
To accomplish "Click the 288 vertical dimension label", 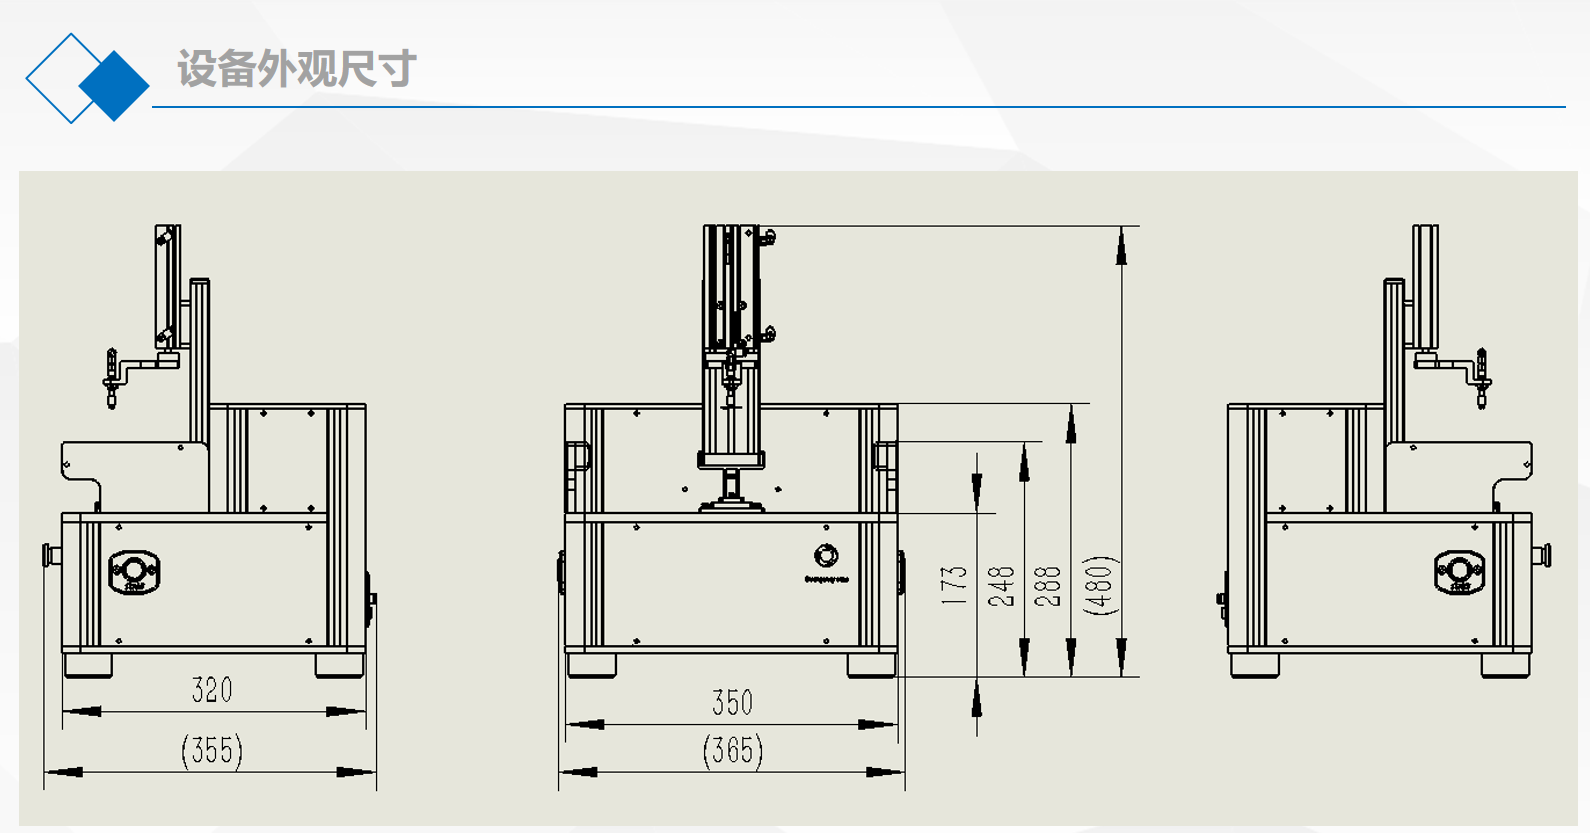I will (1048, 585).
